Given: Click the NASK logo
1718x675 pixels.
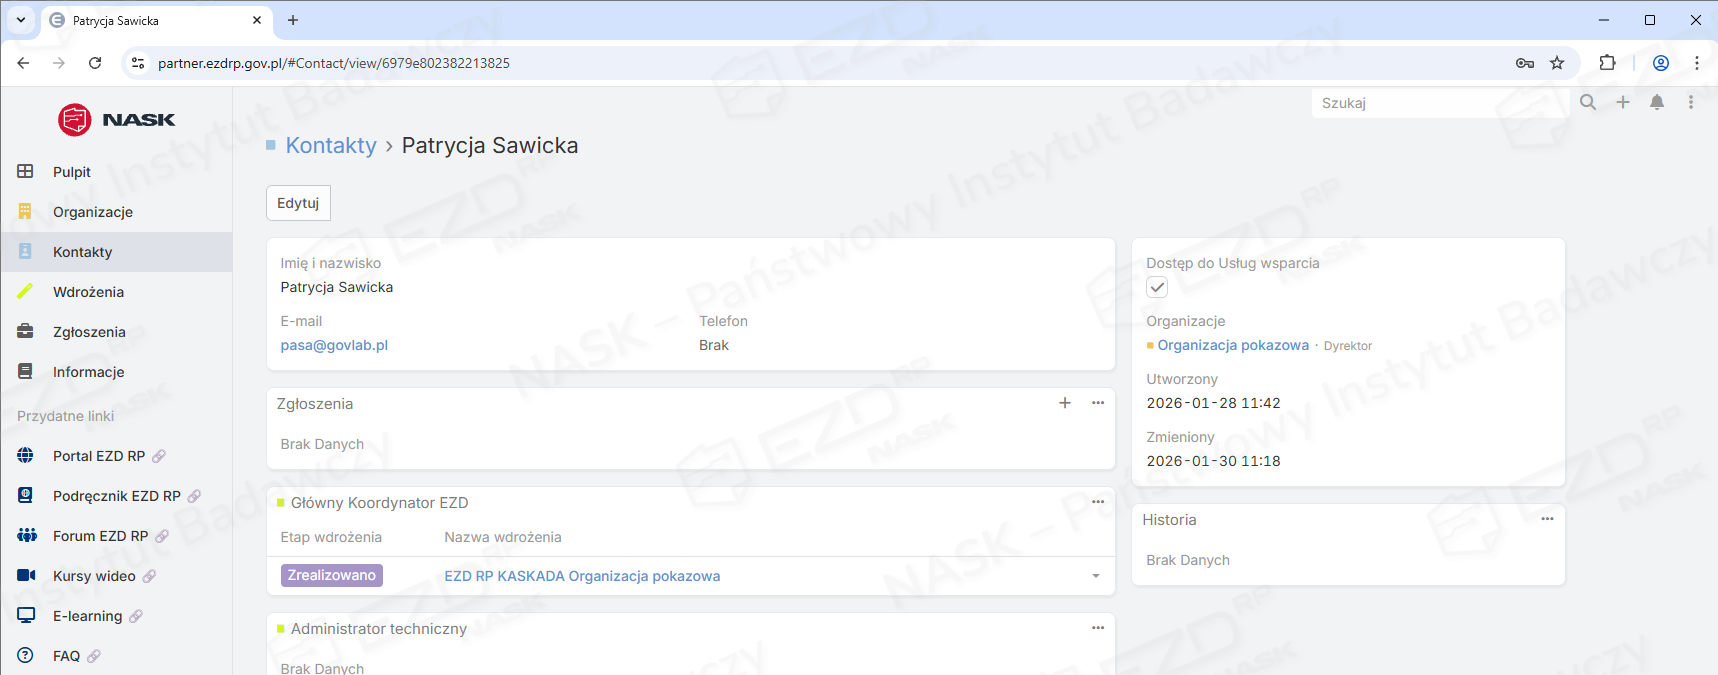Looking at the screenshot, I should 116,120.
